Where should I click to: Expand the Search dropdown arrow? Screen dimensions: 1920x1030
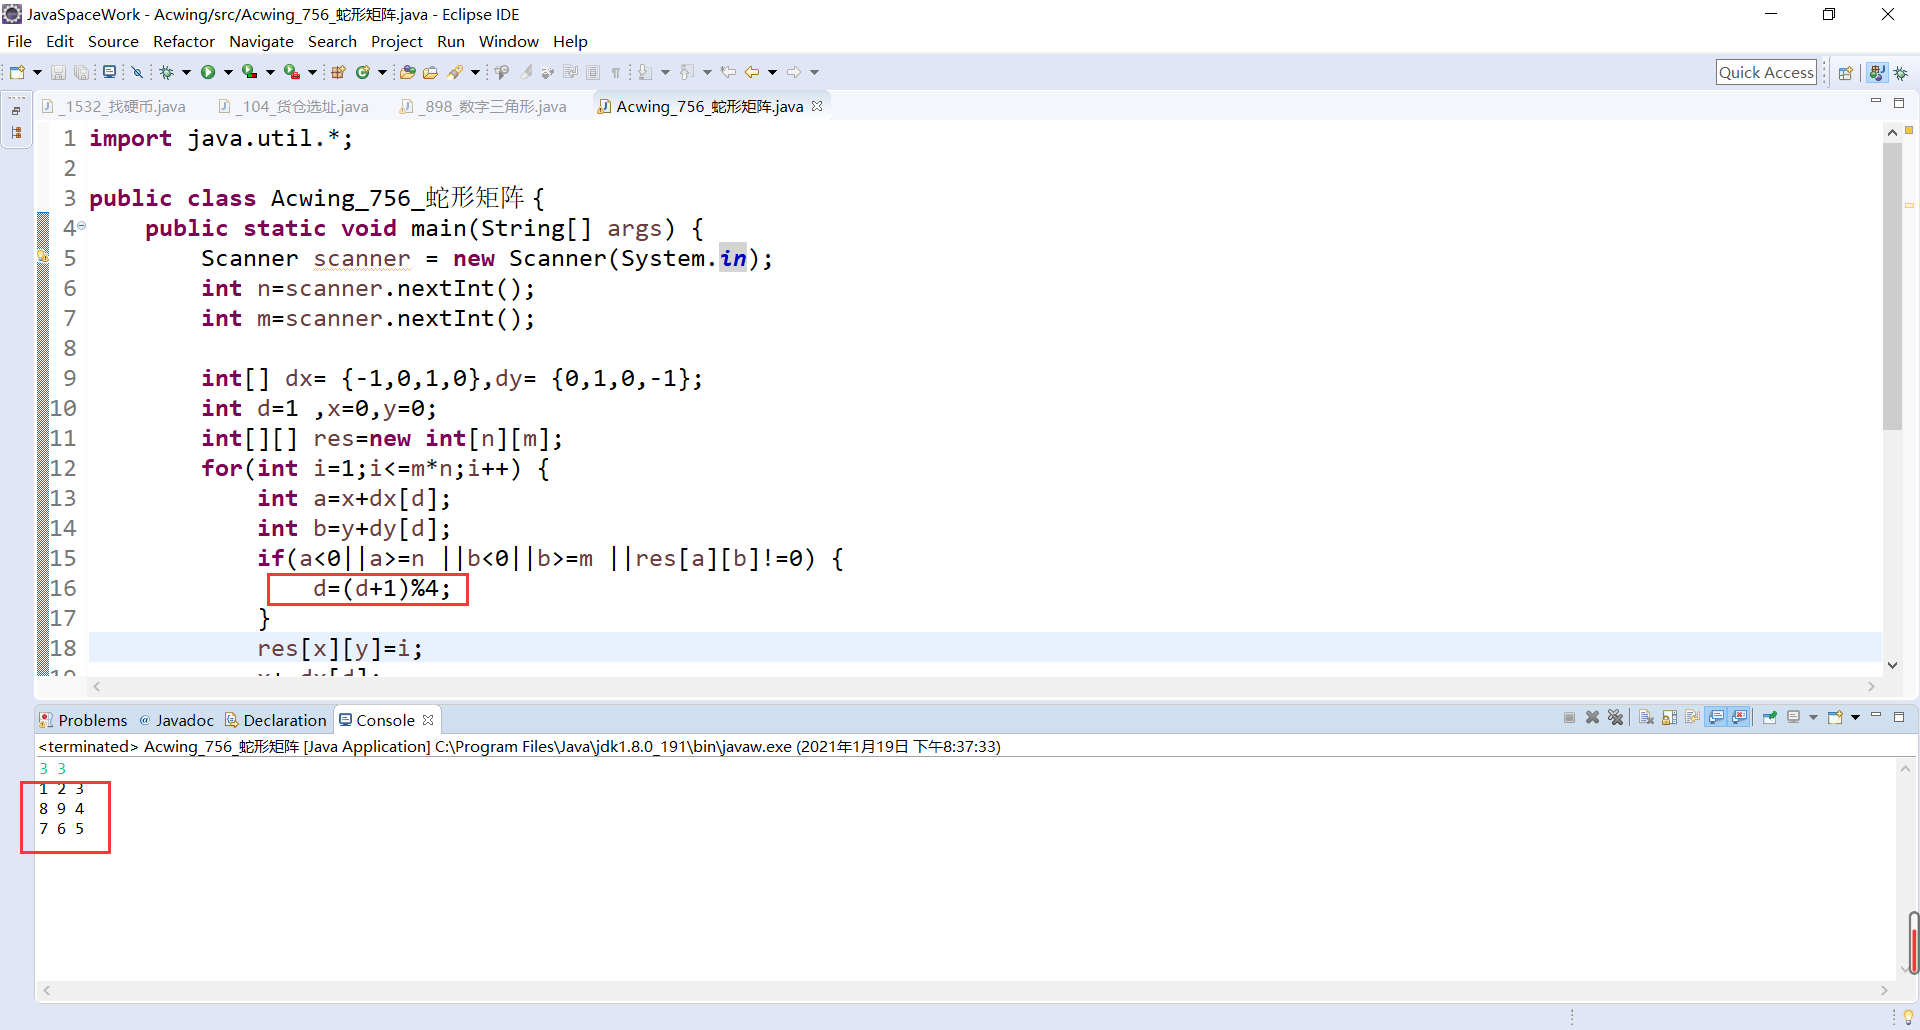tap(475, 72)
